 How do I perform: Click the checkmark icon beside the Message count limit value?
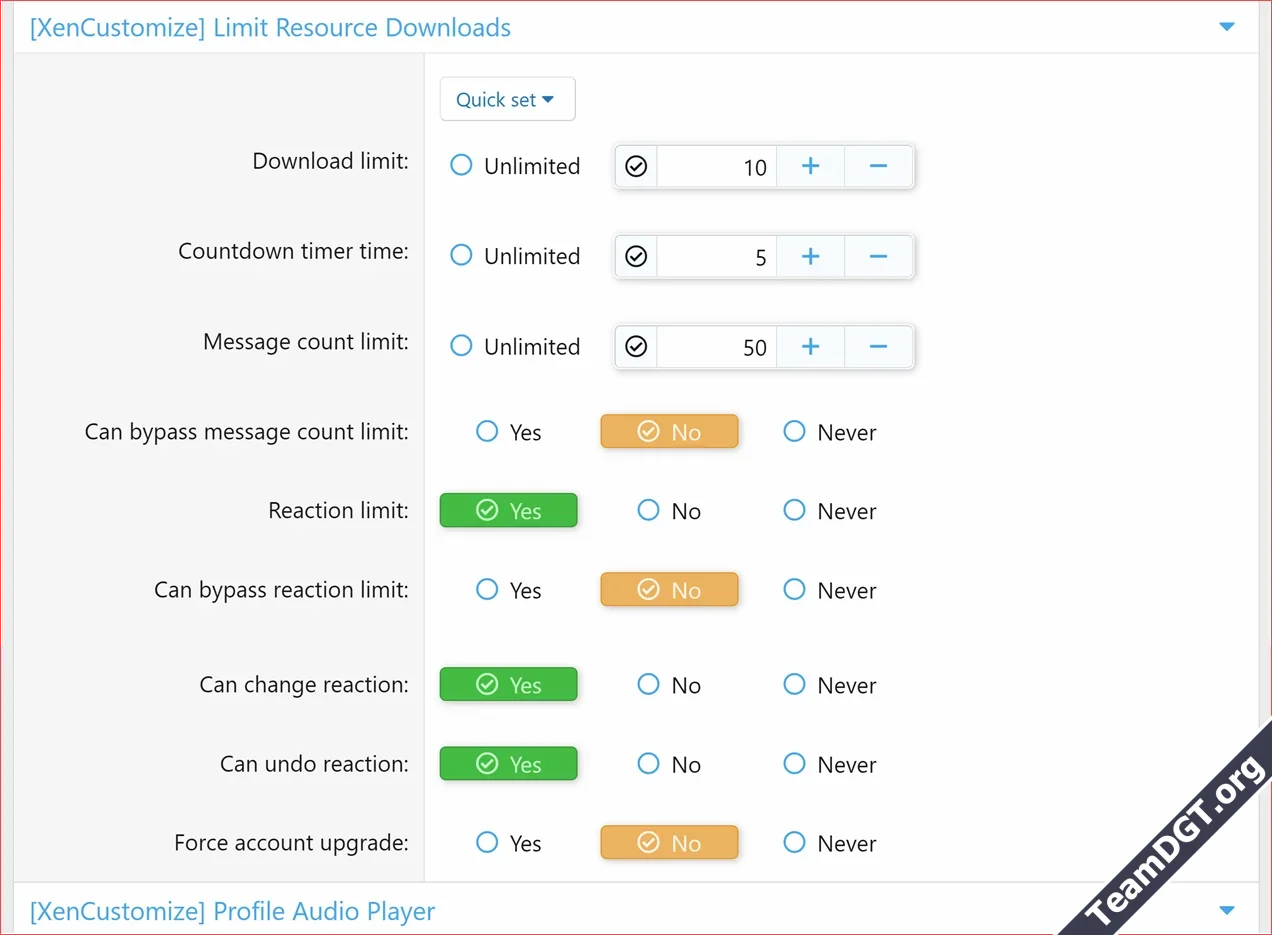coord(635,346)
